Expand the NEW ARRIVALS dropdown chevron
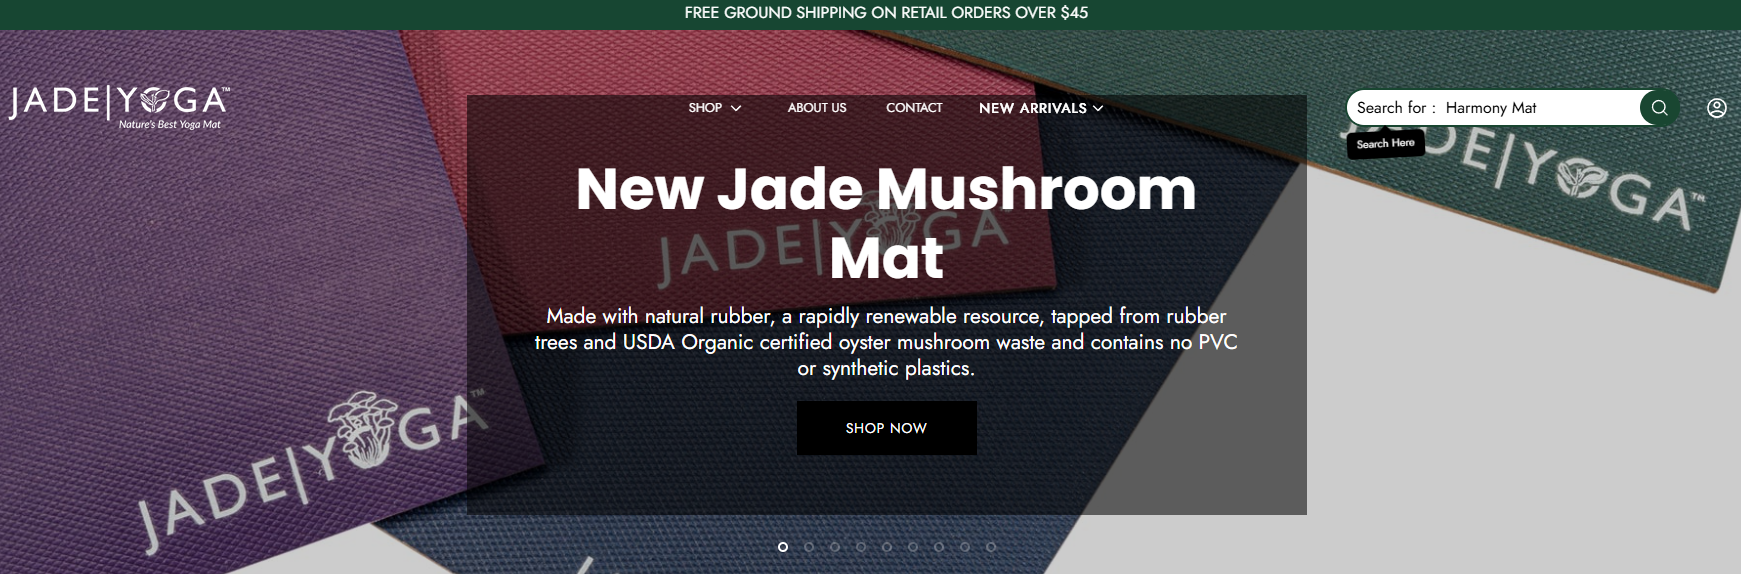1741x574 pixels. [1098, 108]
